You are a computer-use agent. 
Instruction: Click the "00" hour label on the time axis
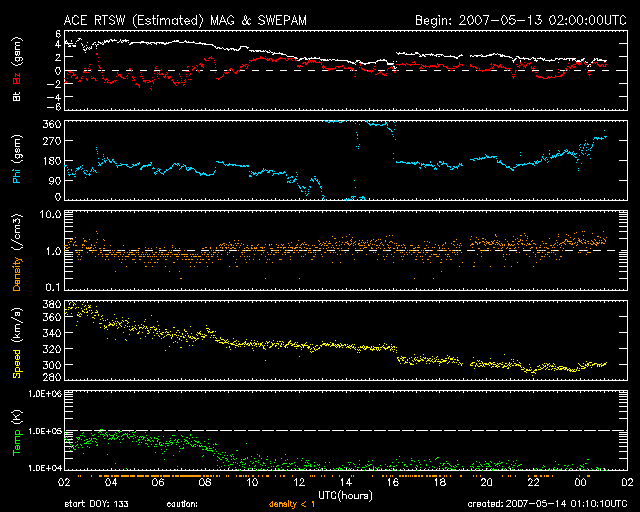tap(580, 482)
